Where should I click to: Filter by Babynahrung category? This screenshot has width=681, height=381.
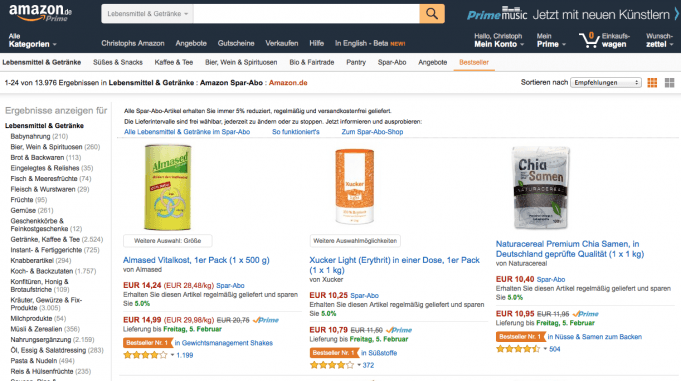[x=30, y=136]
